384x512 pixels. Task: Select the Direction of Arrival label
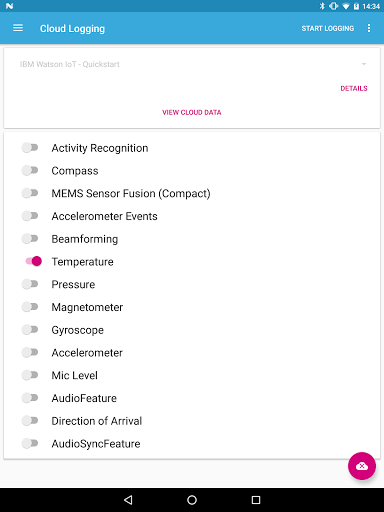click(x=97, y=421)
